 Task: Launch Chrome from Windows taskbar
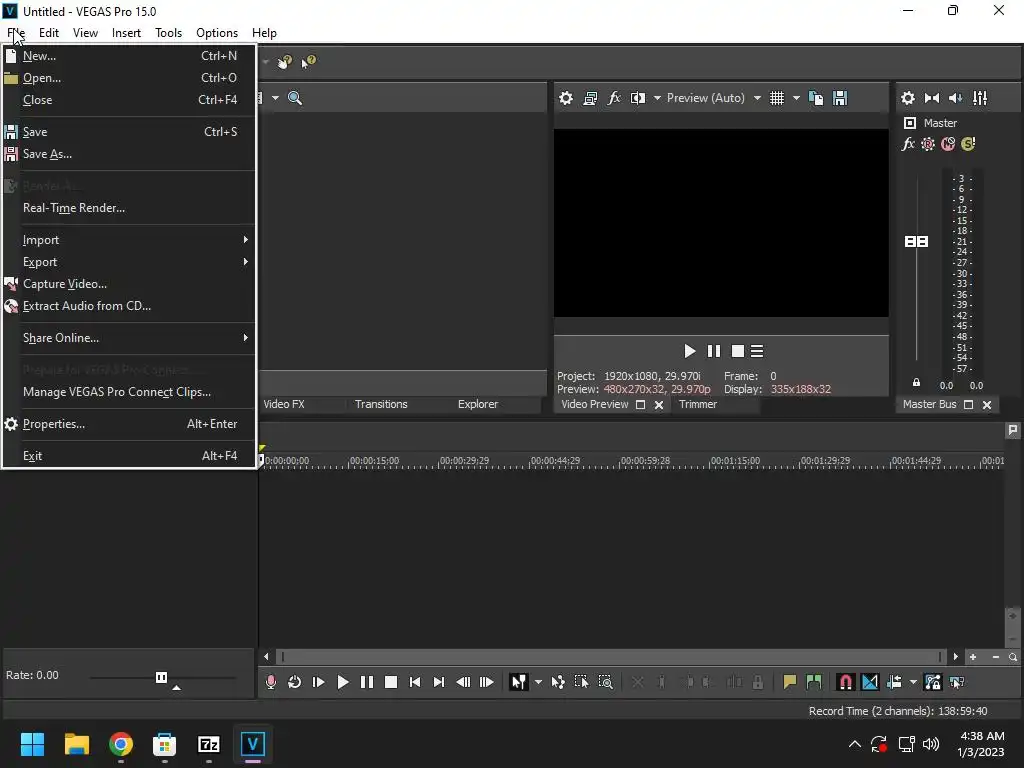[121, 744]
